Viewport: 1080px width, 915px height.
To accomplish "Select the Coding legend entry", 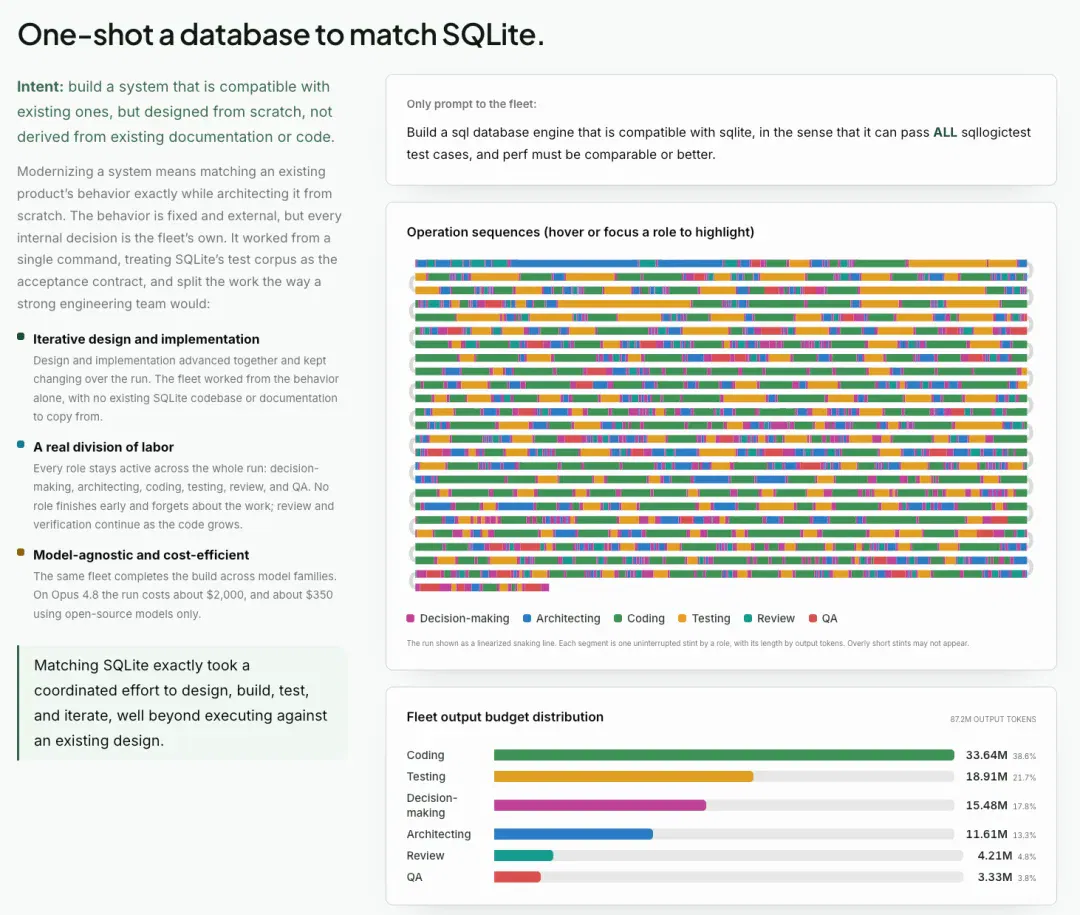I will tap(639, 618).
